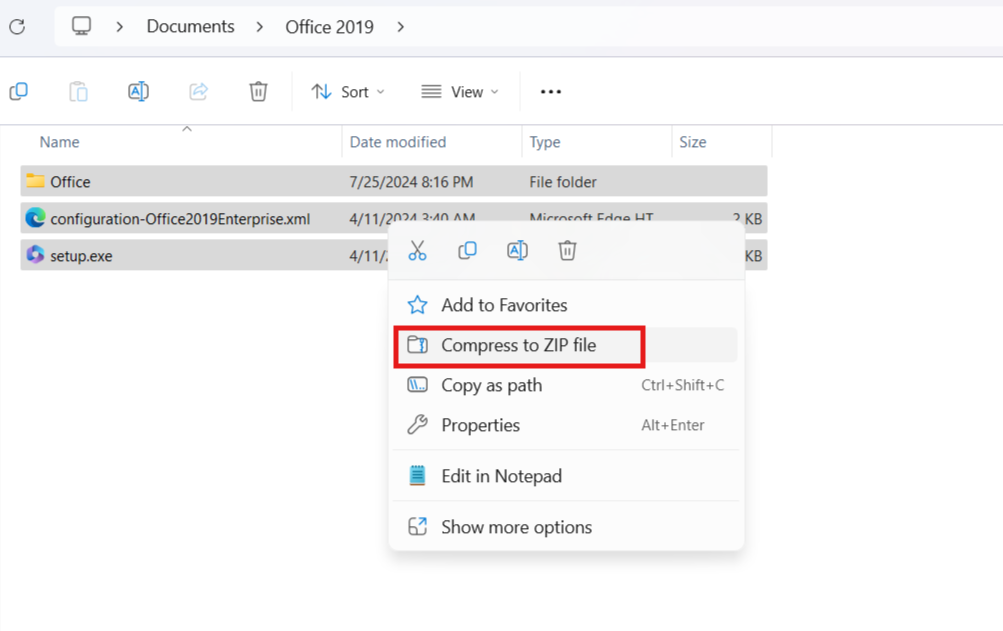Click the Edge icon of the xml file
The image size is (1003, 631).
pos(35,218)
